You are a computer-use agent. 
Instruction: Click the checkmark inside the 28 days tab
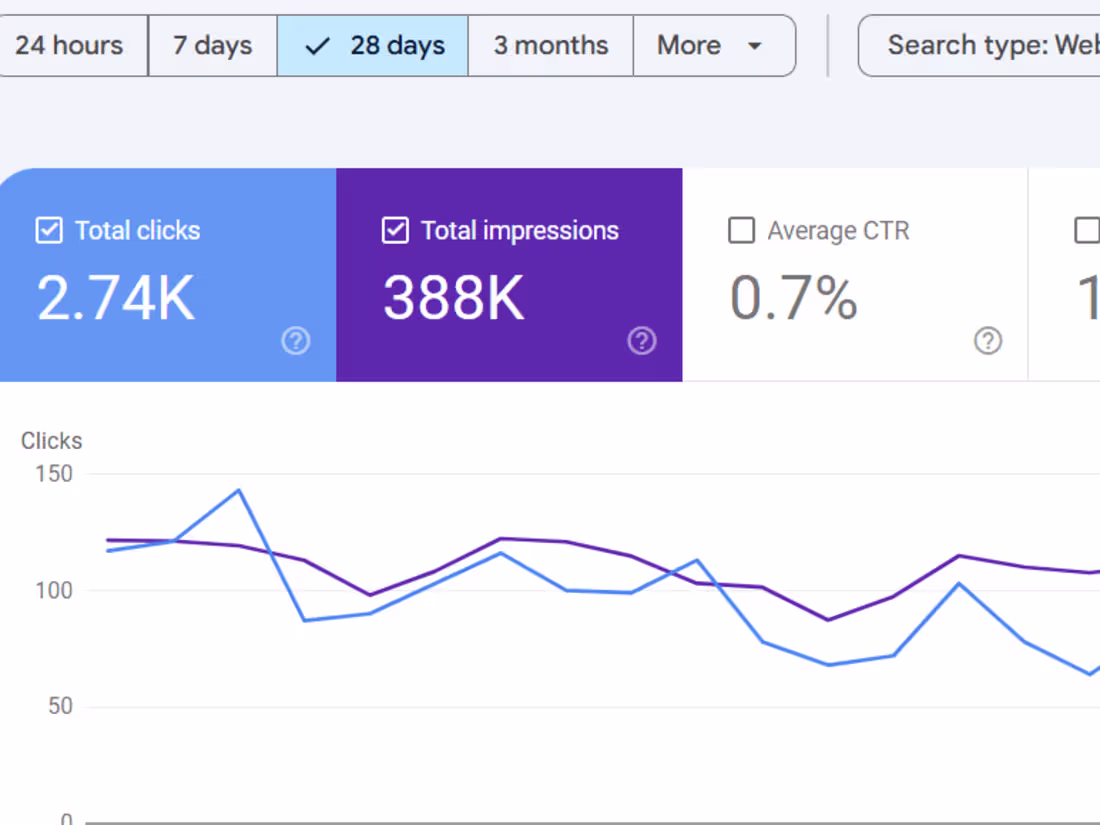[x=317, y=45]
